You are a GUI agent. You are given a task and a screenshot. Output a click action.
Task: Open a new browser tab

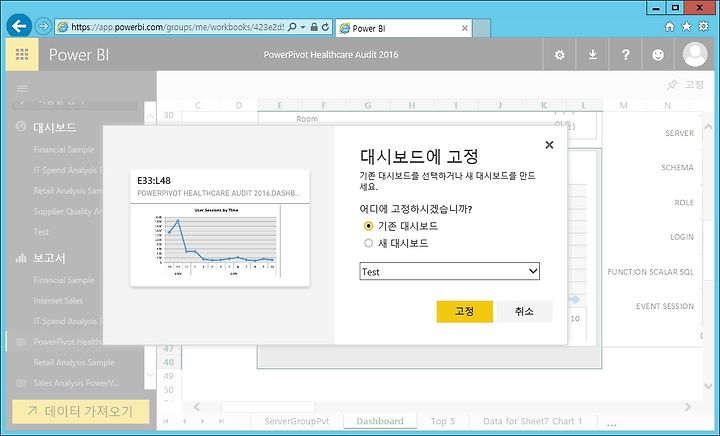[x=482, y=28]
